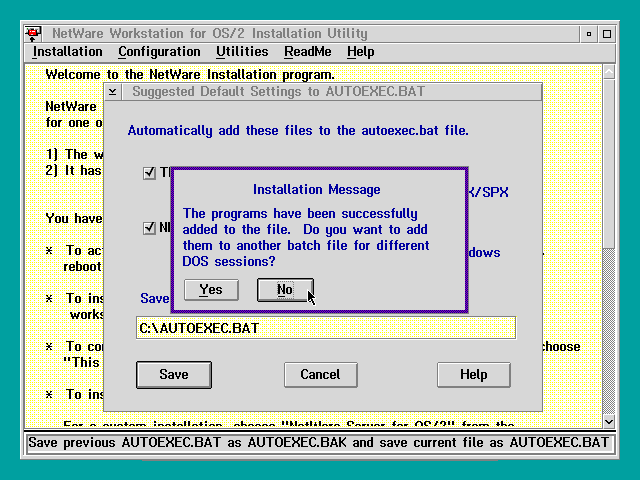This screenshot has width=640, height=480.
Task: Open the Help menu in menu bar
Action: [360, 52]
